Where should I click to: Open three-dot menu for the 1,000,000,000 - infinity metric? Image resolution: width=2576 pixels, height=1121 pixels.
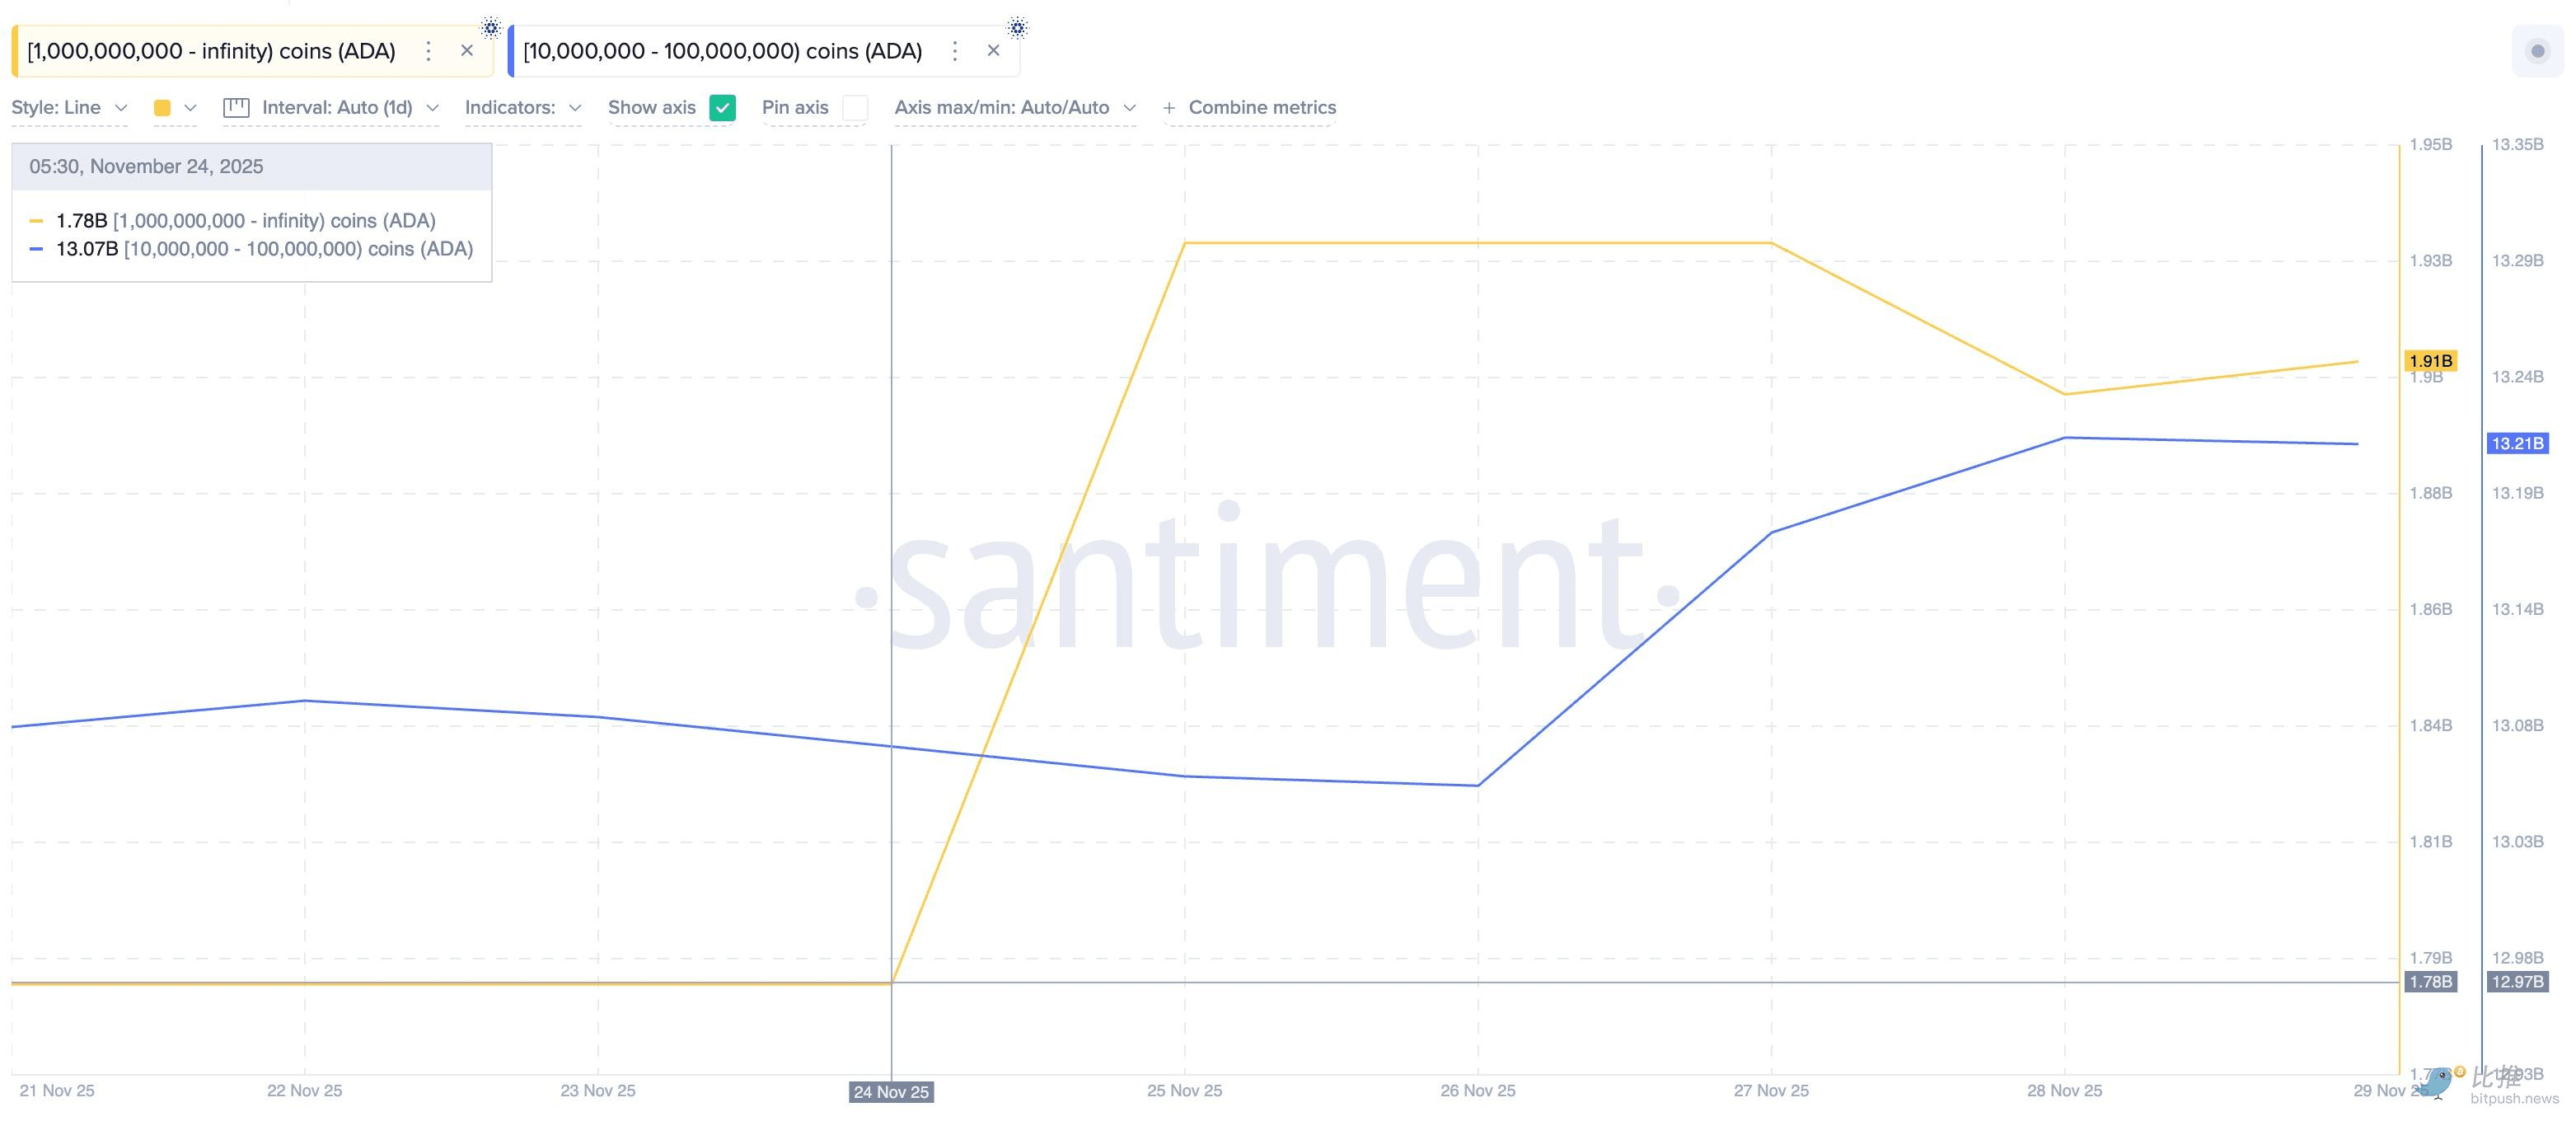coord(428,51)
